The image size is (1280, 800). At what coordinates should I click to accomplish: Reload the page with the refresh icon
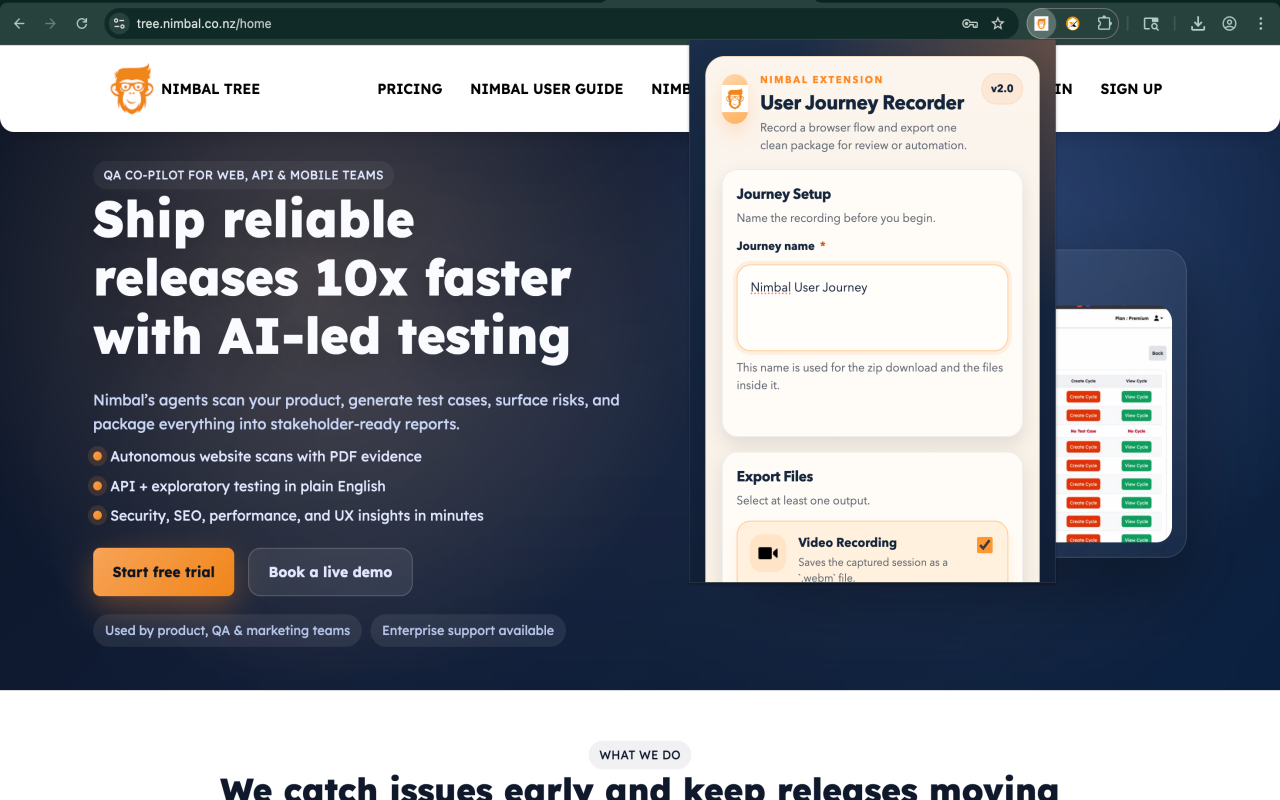82,23
